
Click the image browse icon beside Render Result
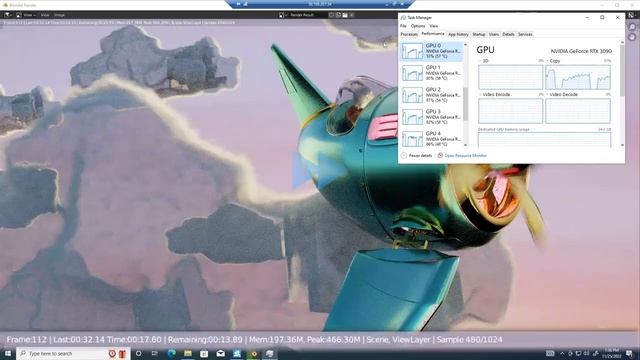click(282, 15)
